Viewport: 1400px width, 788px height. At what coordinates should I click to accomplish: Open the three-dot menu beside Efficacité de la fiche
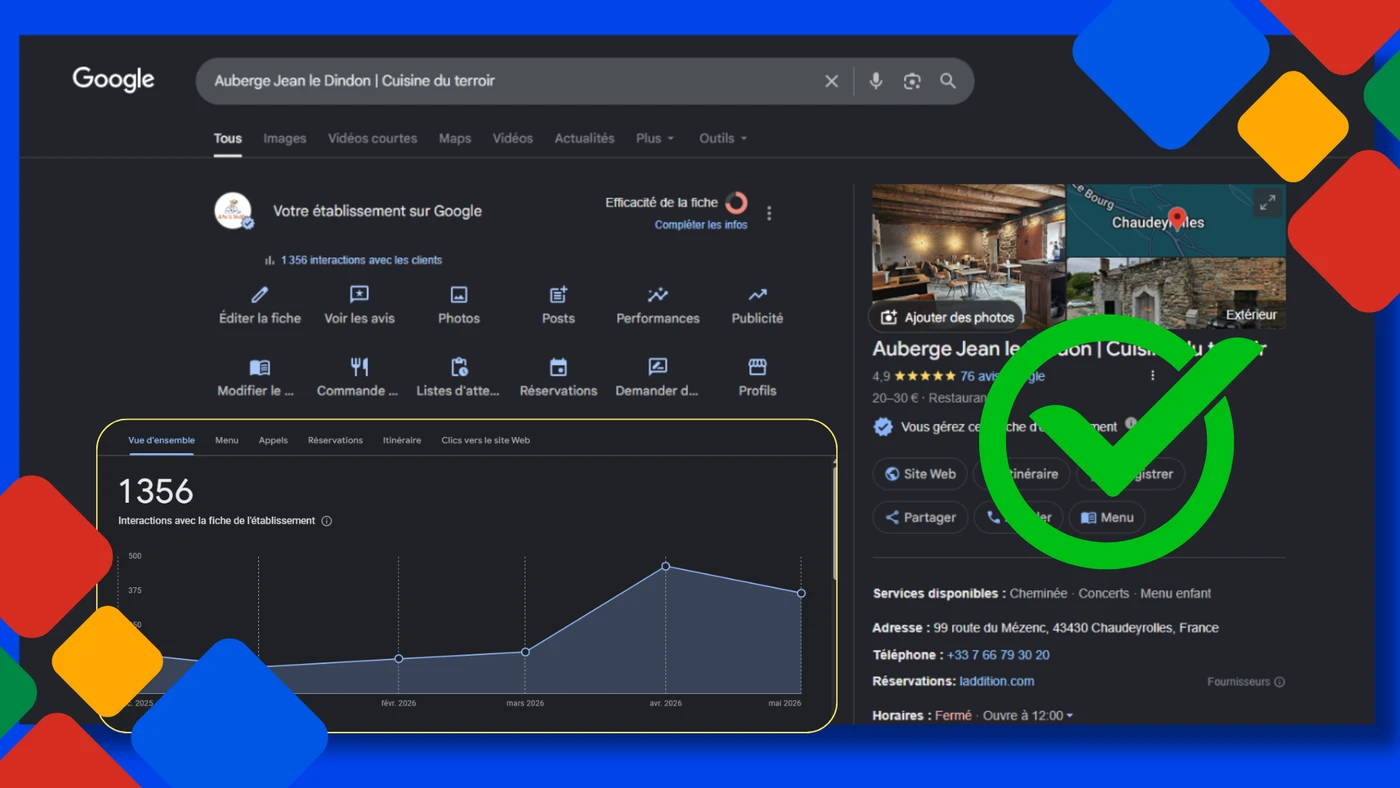click(769, 213)
